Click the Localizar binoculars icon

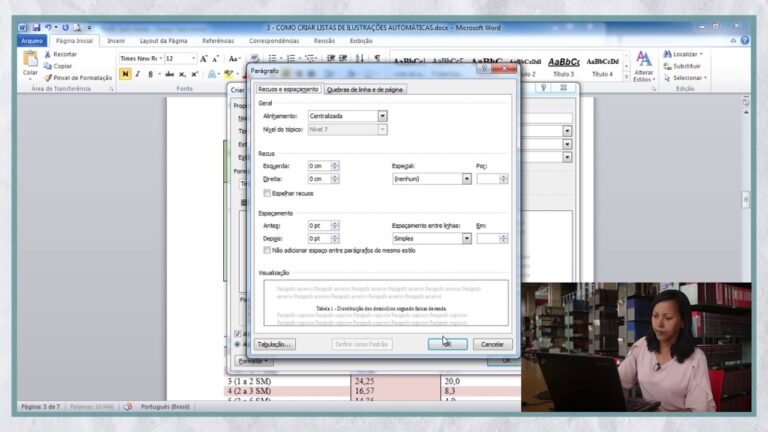[x=668, y=54]
